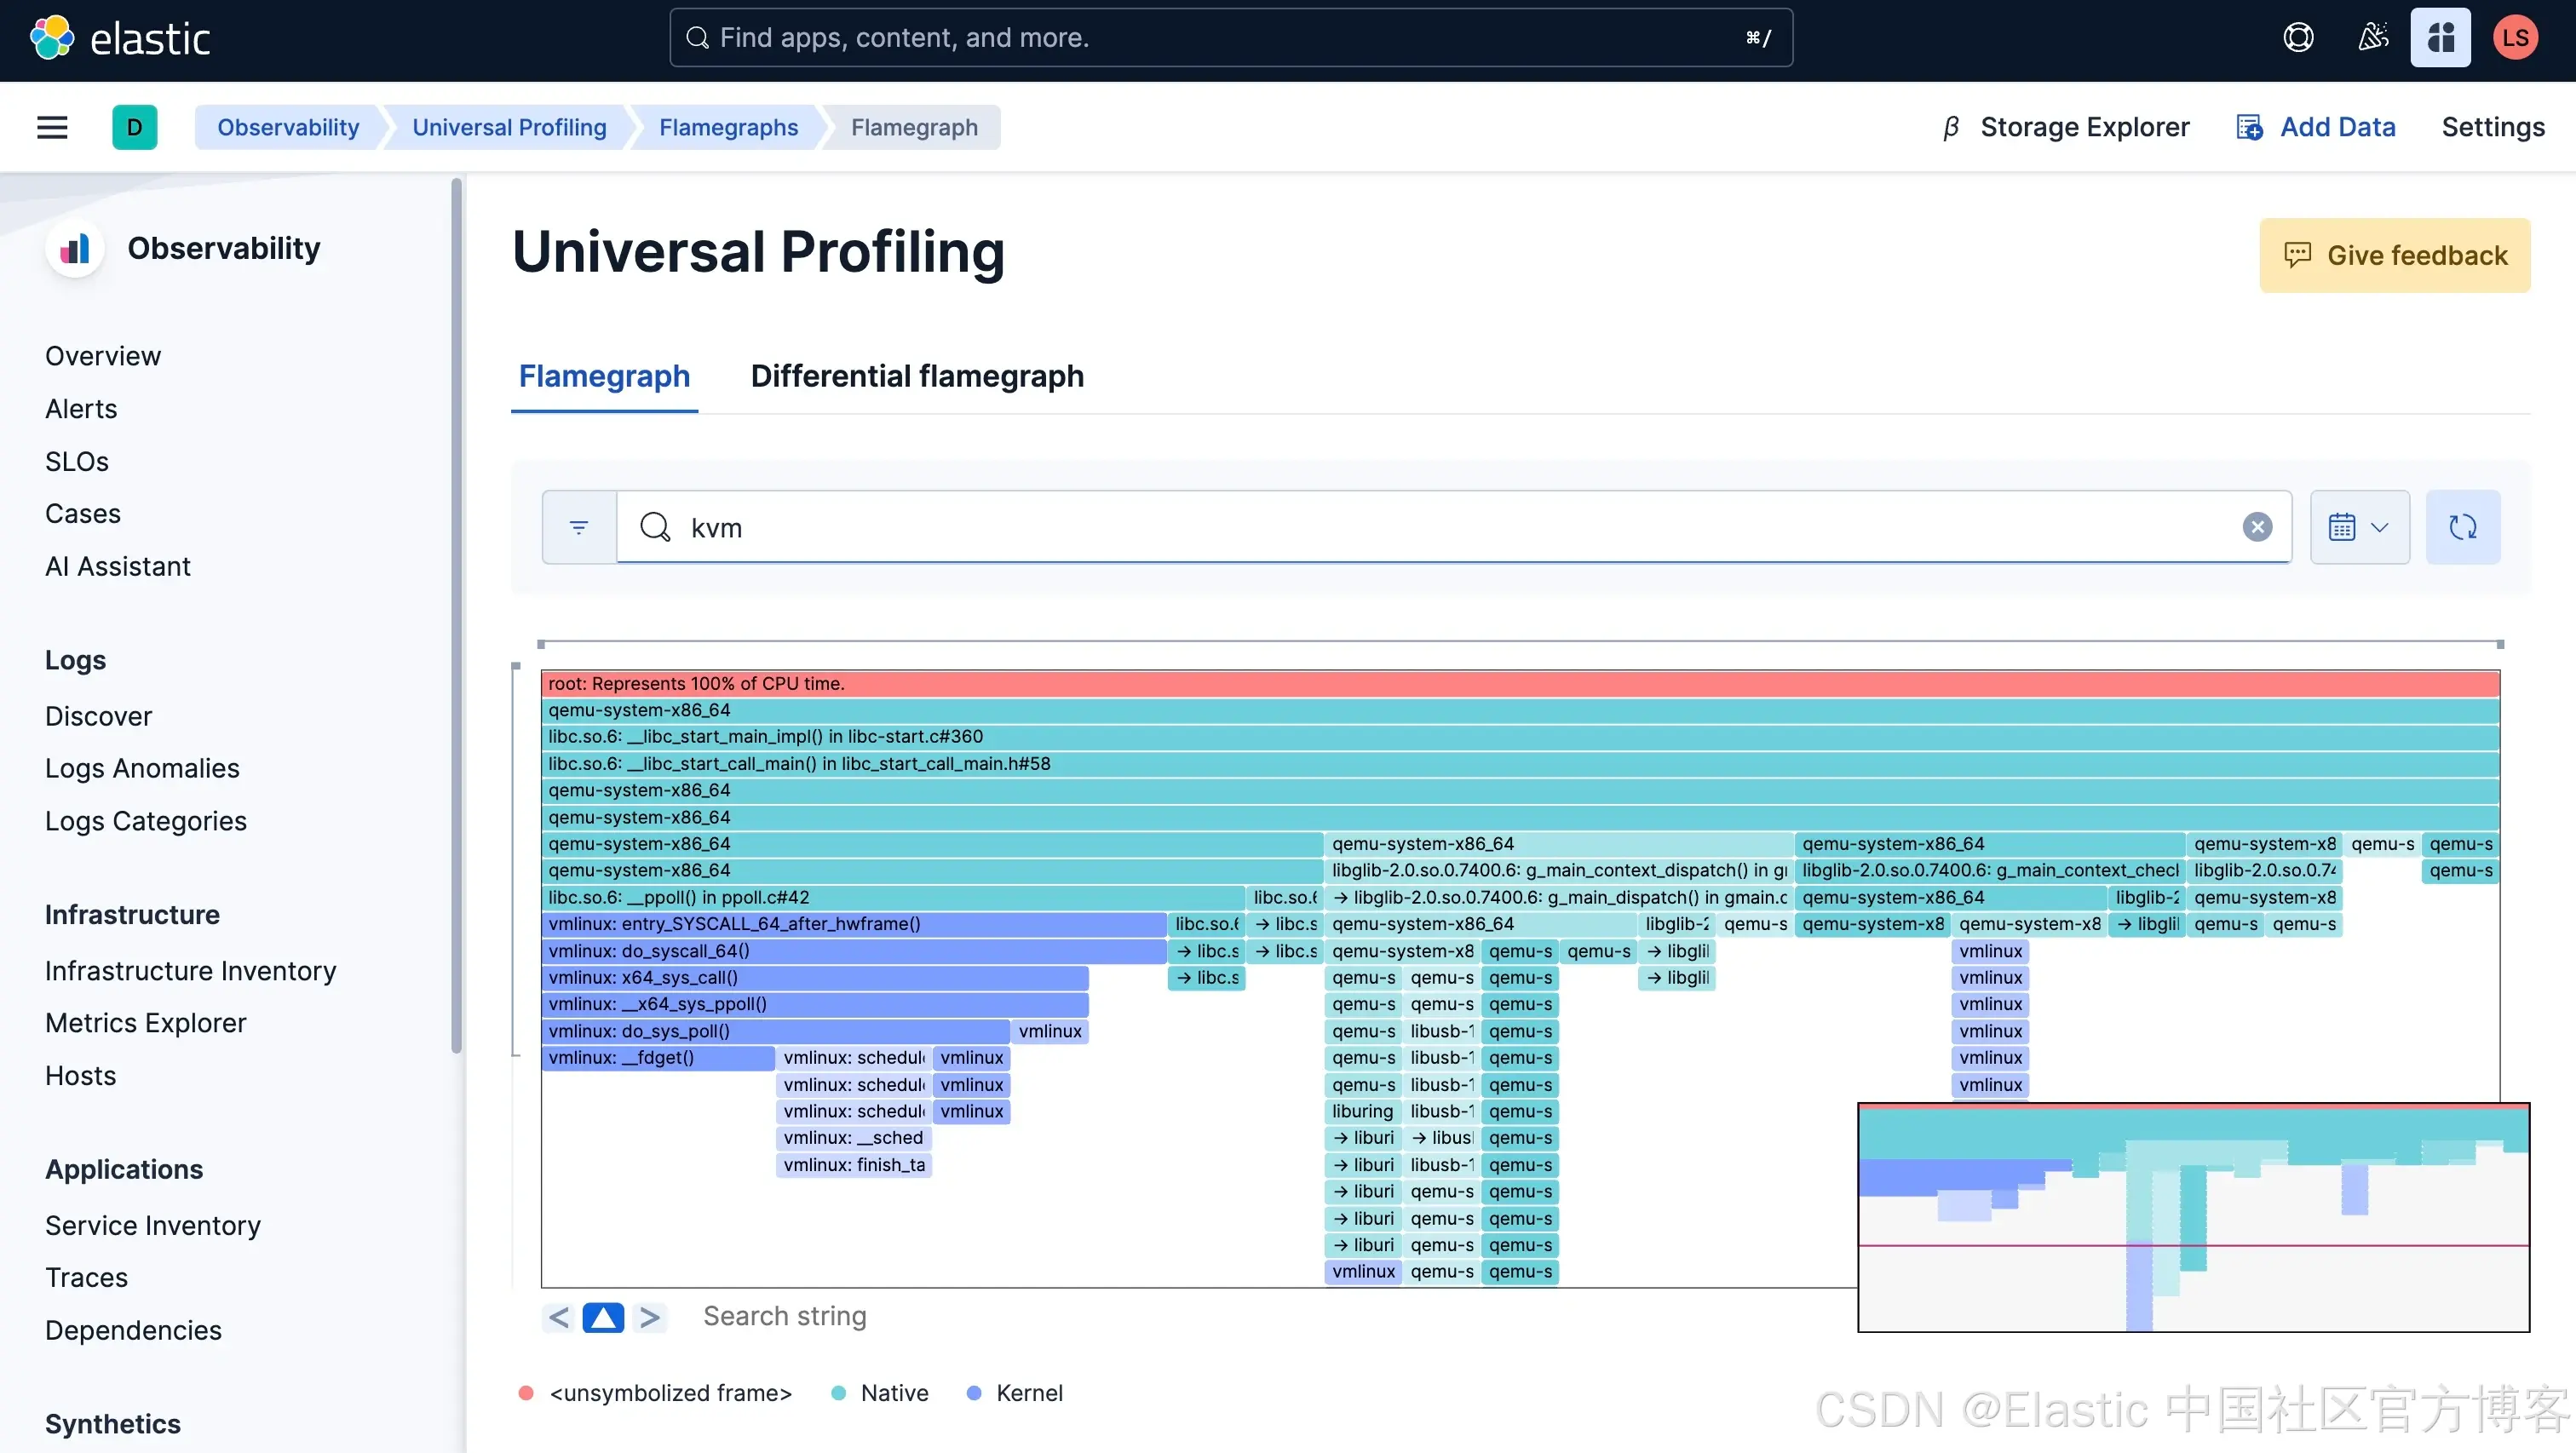Open Traces in sidebar
Image resolution: width=2576 pixels, height=1453 pixels.
pos(87,1278)
